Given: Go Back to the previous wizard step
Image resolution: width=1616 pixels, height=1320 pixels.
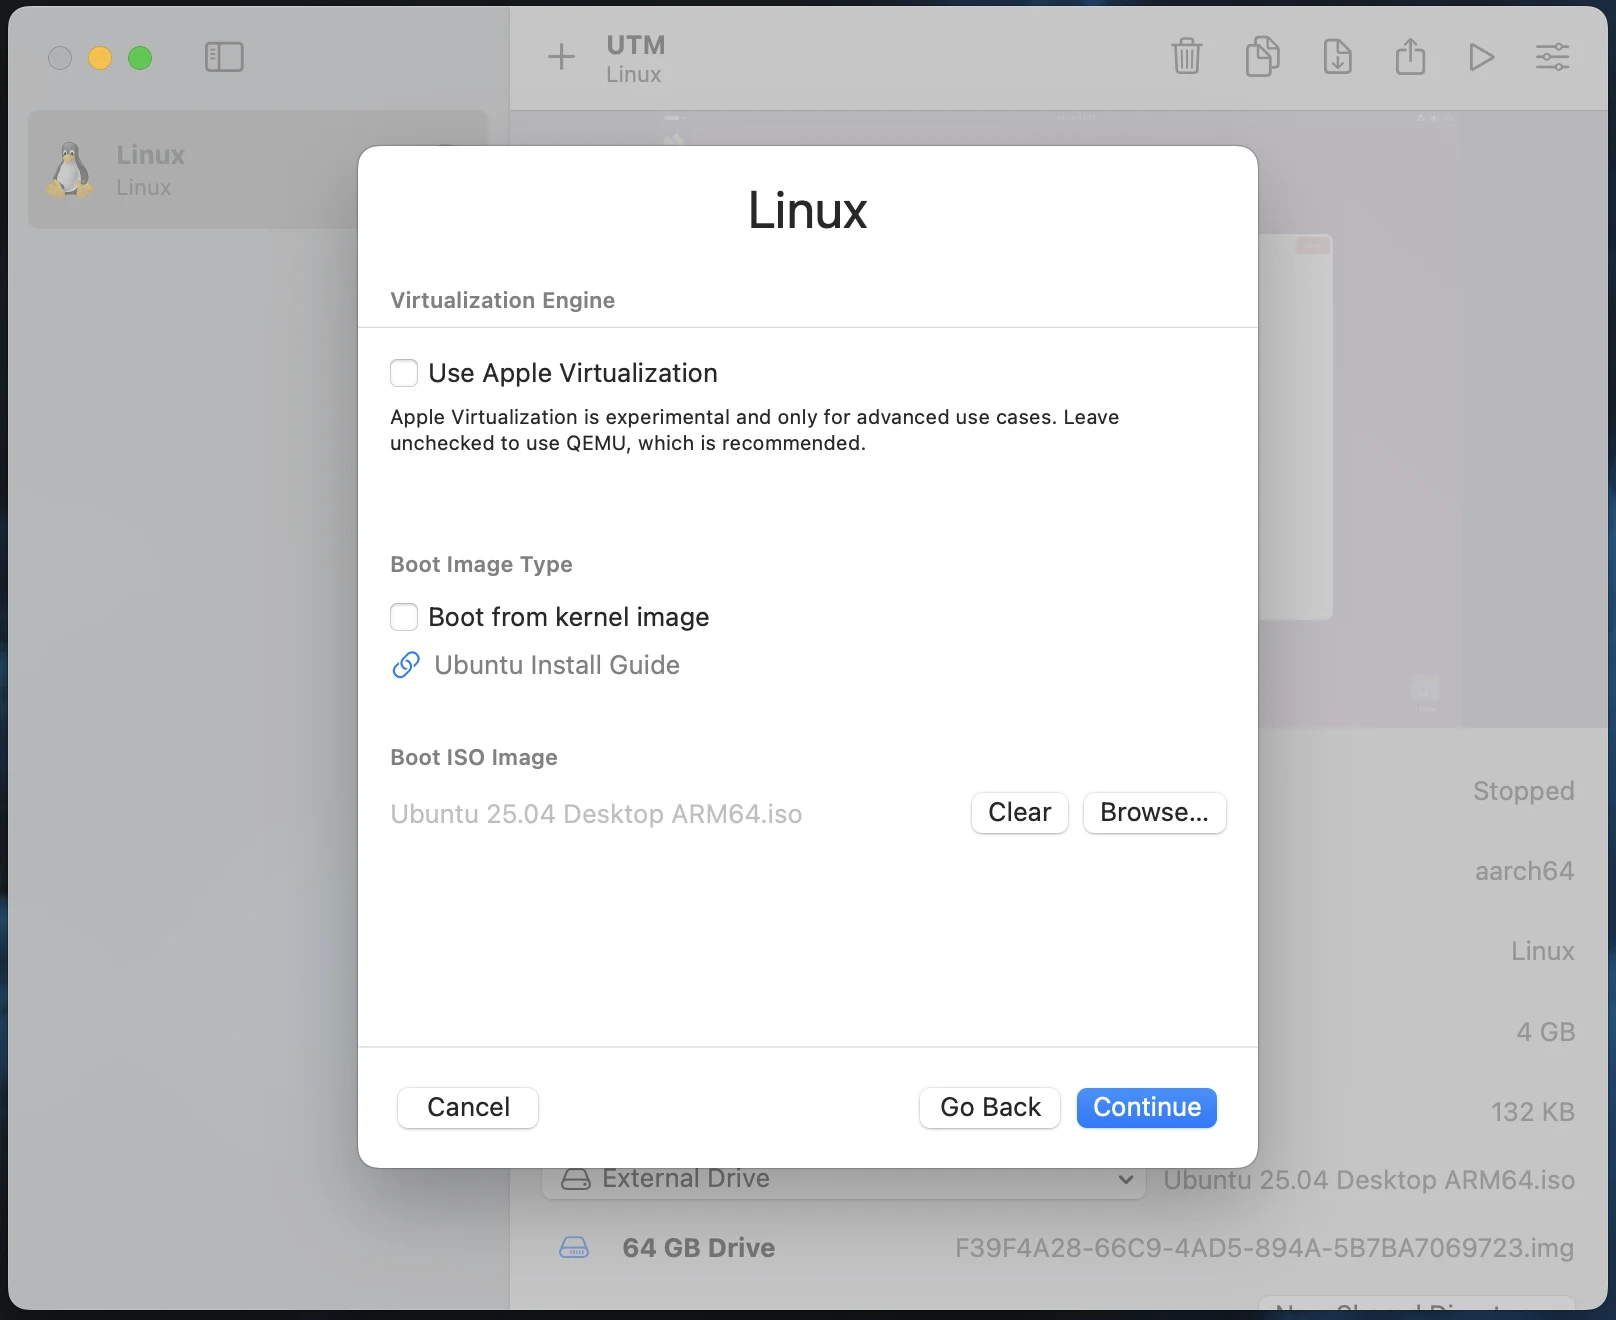Looking at the screenshot, I should (990, 1107).
